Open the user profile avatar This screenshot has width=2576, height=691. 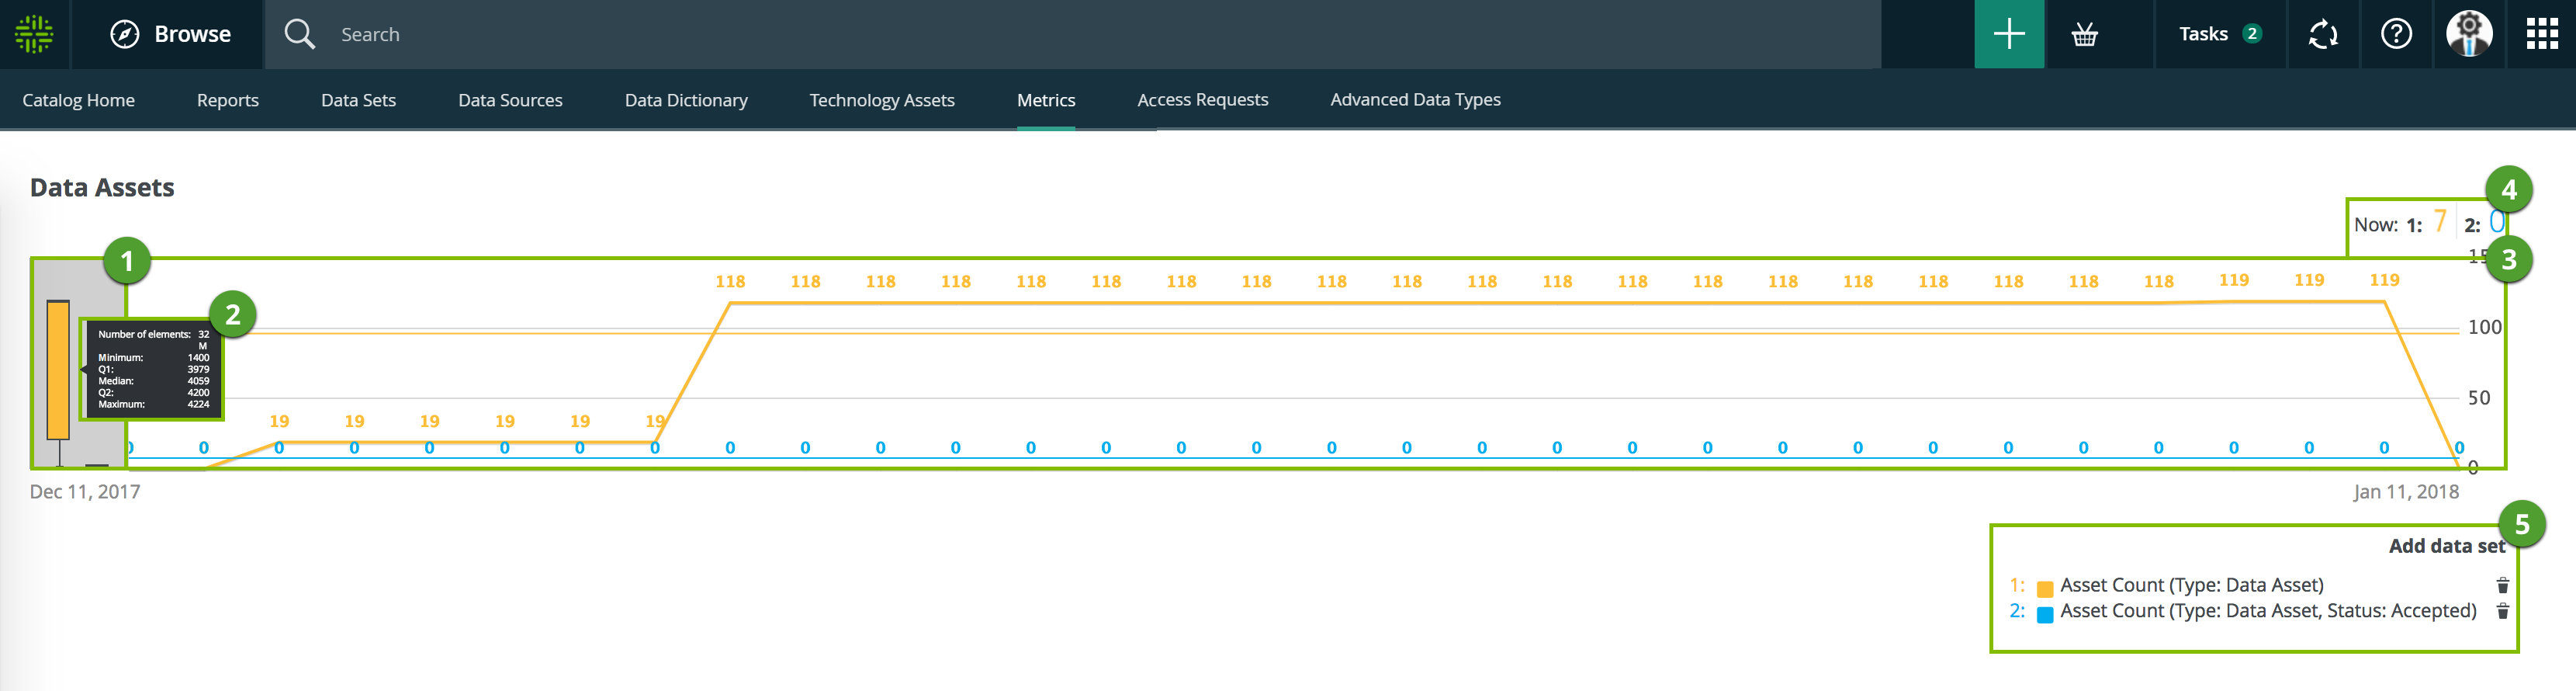[2468, 34]
